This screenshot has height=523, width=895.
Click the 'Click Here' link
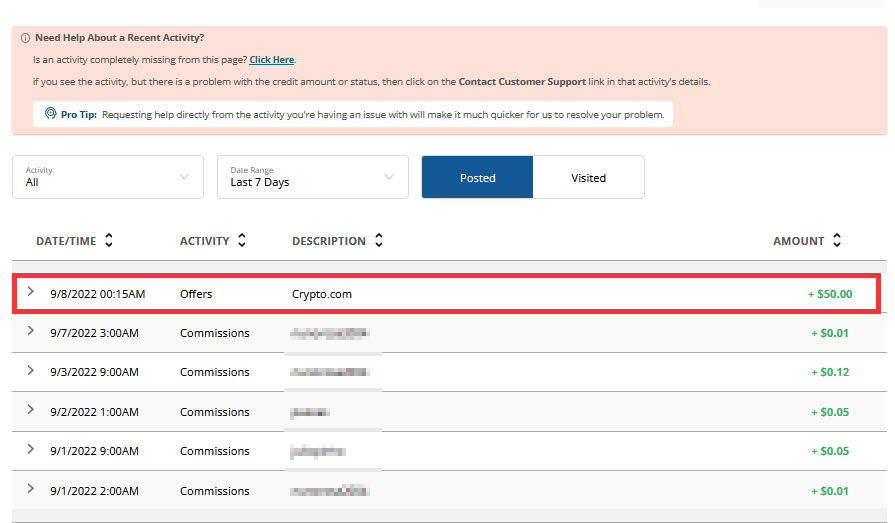[x=272, y=60]
